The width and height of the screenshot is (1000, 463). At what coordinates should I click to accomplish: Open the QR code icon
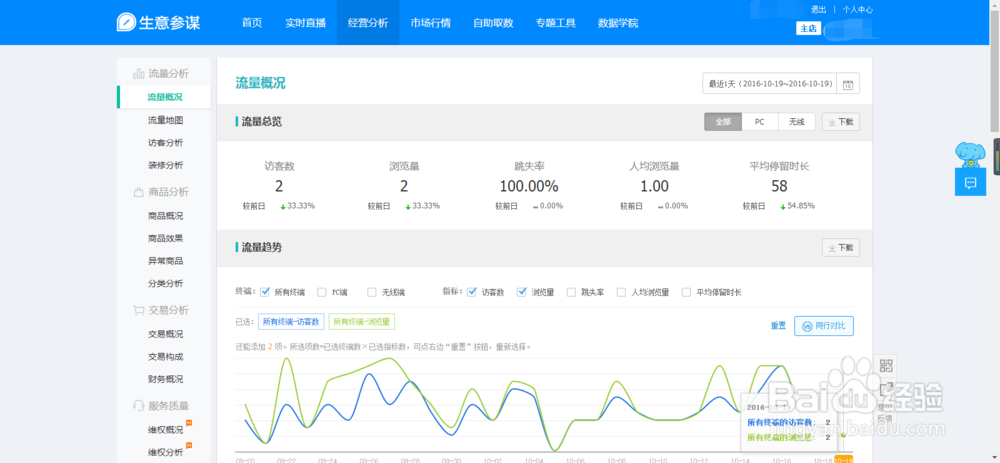[x=886, y=365]
